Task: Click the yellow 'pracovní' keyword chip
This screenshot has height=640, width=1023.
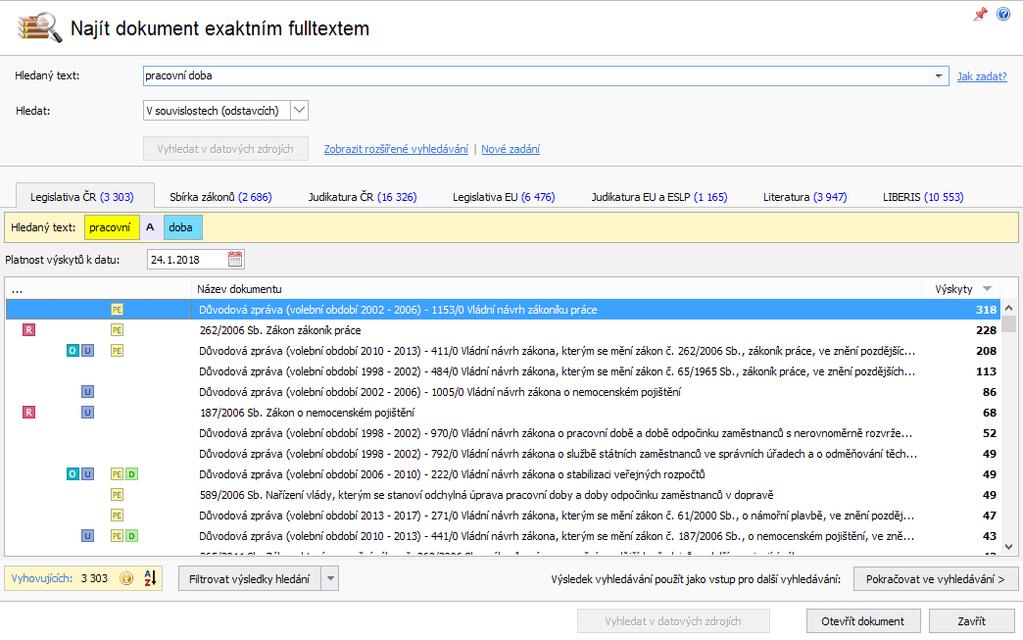Action: [x=110, y=228]
